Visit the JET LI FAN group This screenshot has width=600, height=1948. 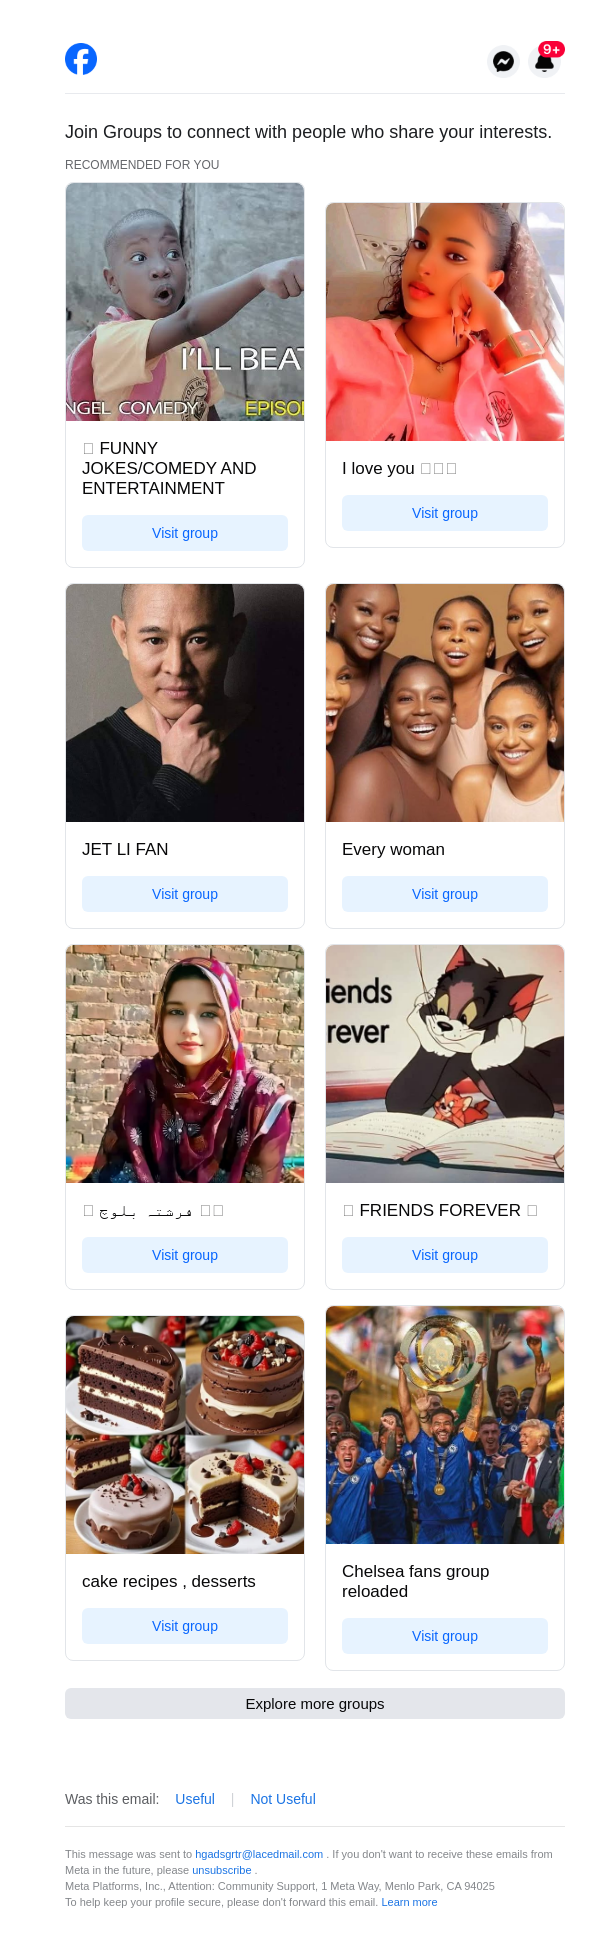[185, 894]
